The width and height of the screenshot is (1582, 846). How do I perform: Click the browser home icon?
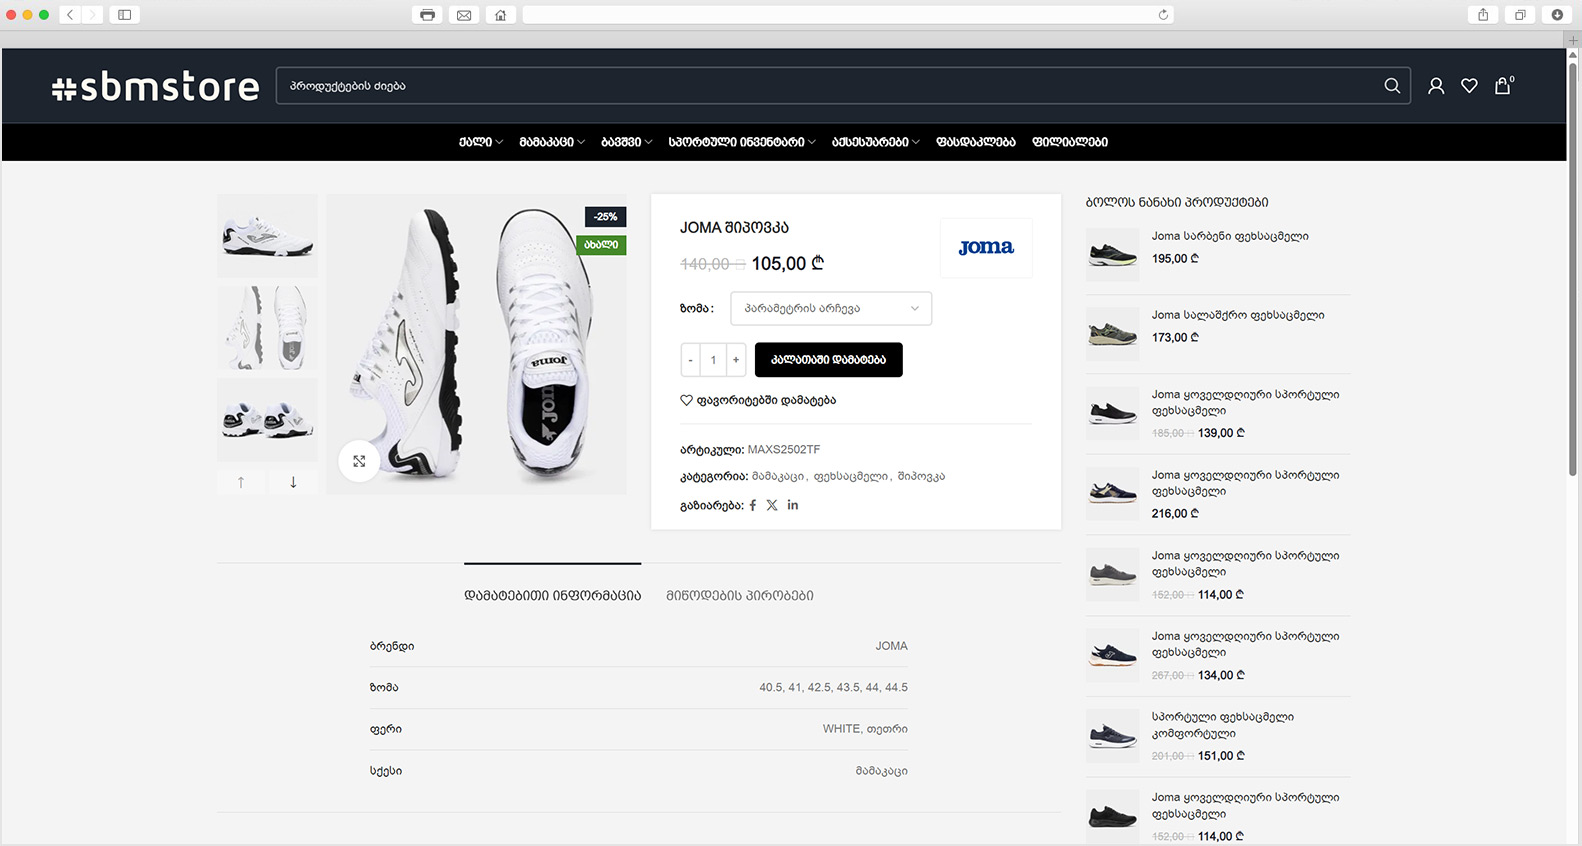(x=501, y=15)
